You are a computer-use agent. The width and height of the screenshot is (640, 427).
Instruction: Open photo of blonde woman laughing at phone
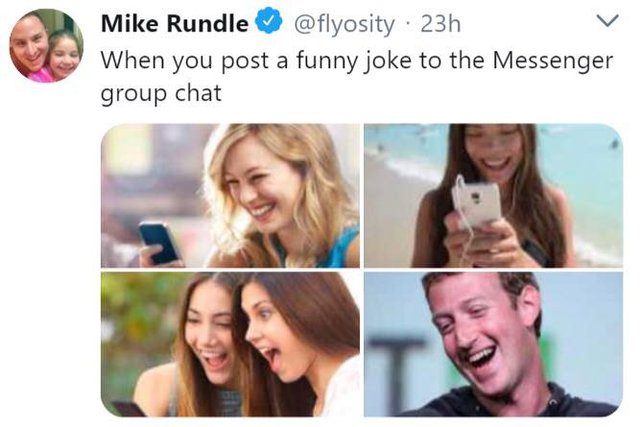230,196
